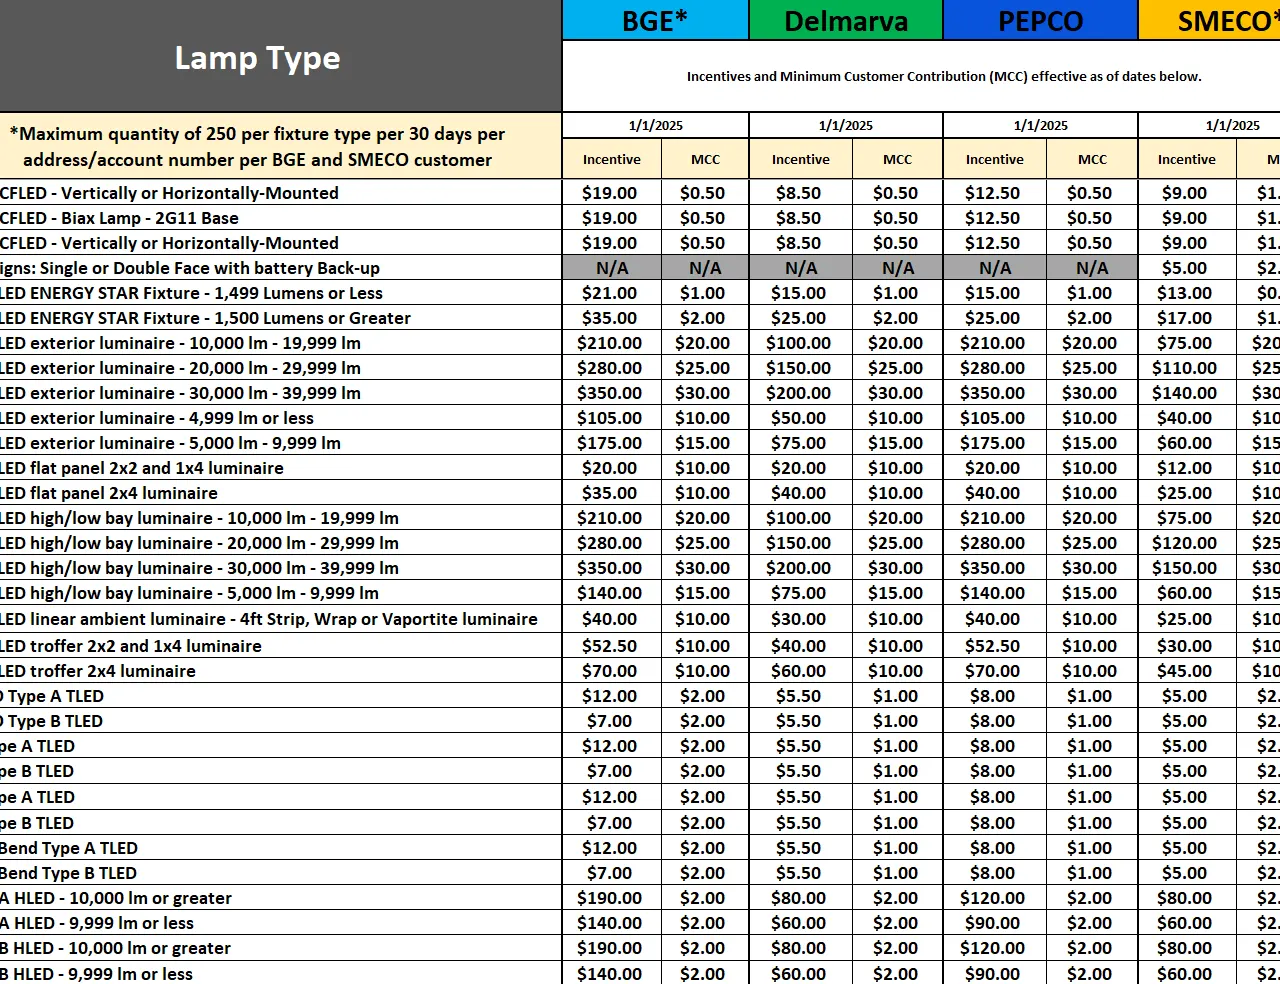Viewport: 1280px width, 984px height.
Task: Click the BGE* utility column header
Action: click(x=655, y=20)
